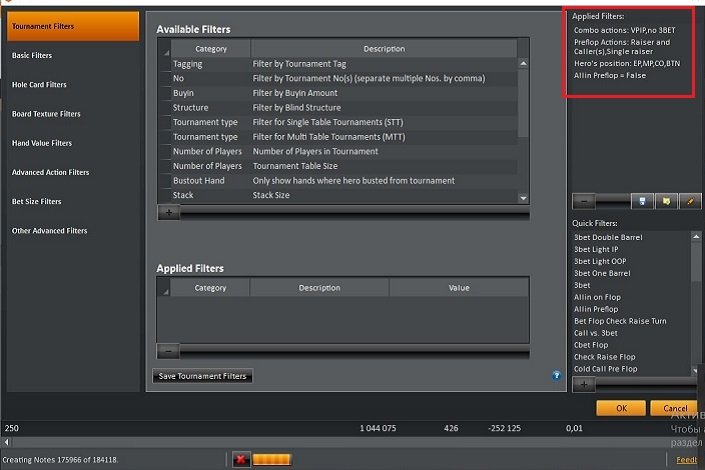705x470 pixels.
Task: Click the plus button below Quick Filters
Action: click(x=584, y=384)
